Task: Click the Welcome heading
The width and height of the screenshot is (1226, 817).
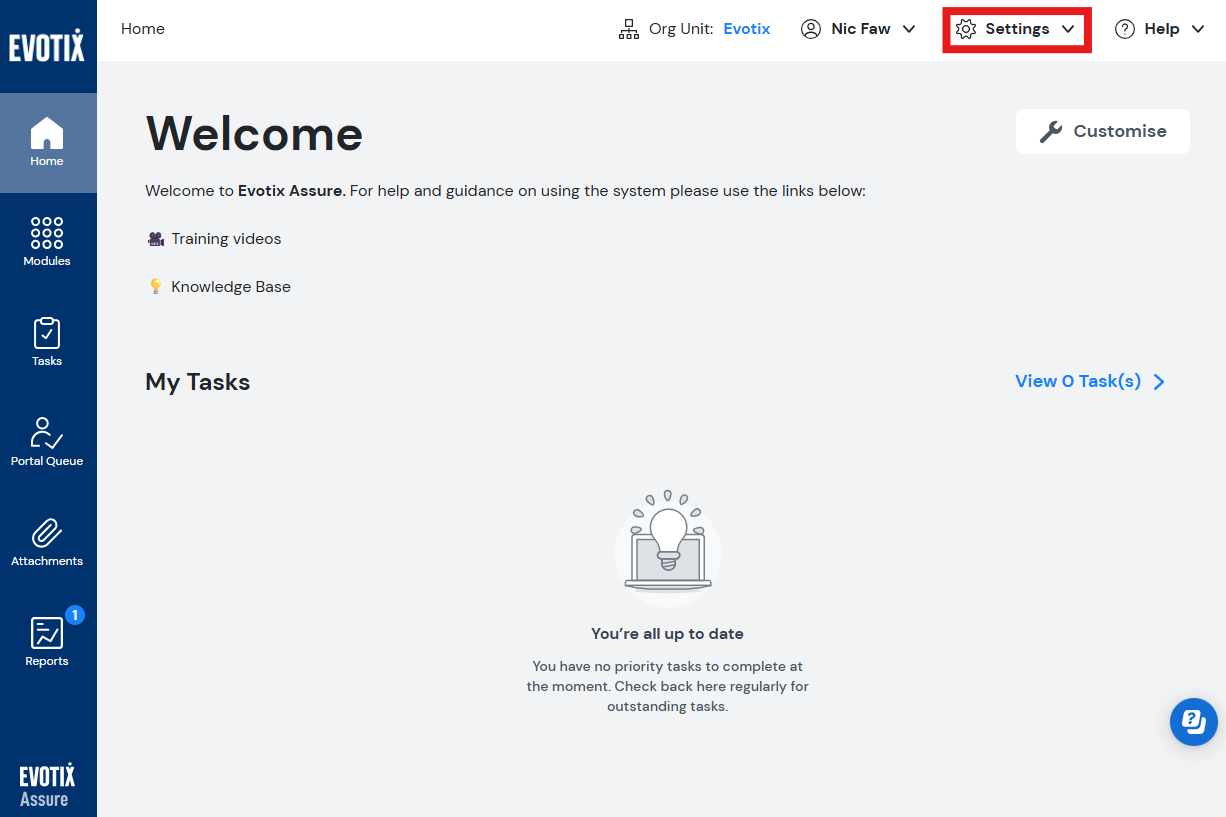Action: [x=254, y=132]
